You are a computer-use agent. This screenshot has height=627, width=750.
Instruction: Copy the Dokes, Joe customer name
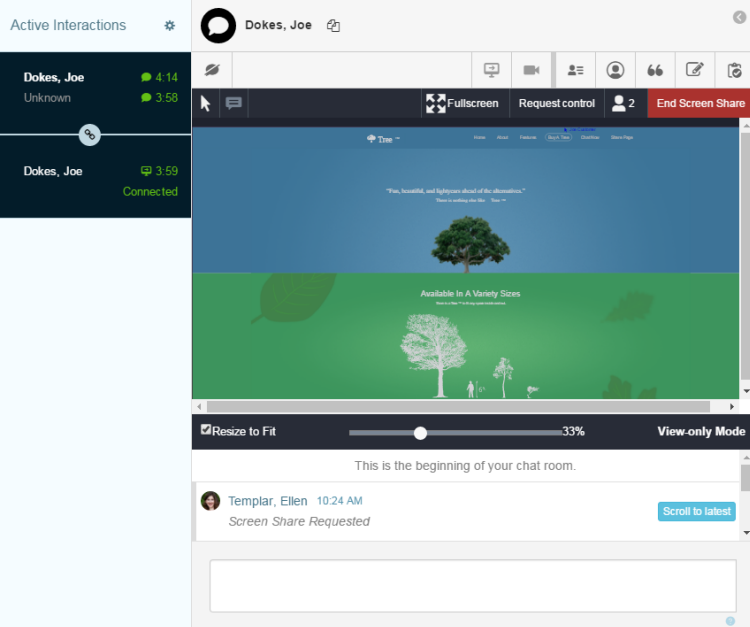(x=333, y=26)
